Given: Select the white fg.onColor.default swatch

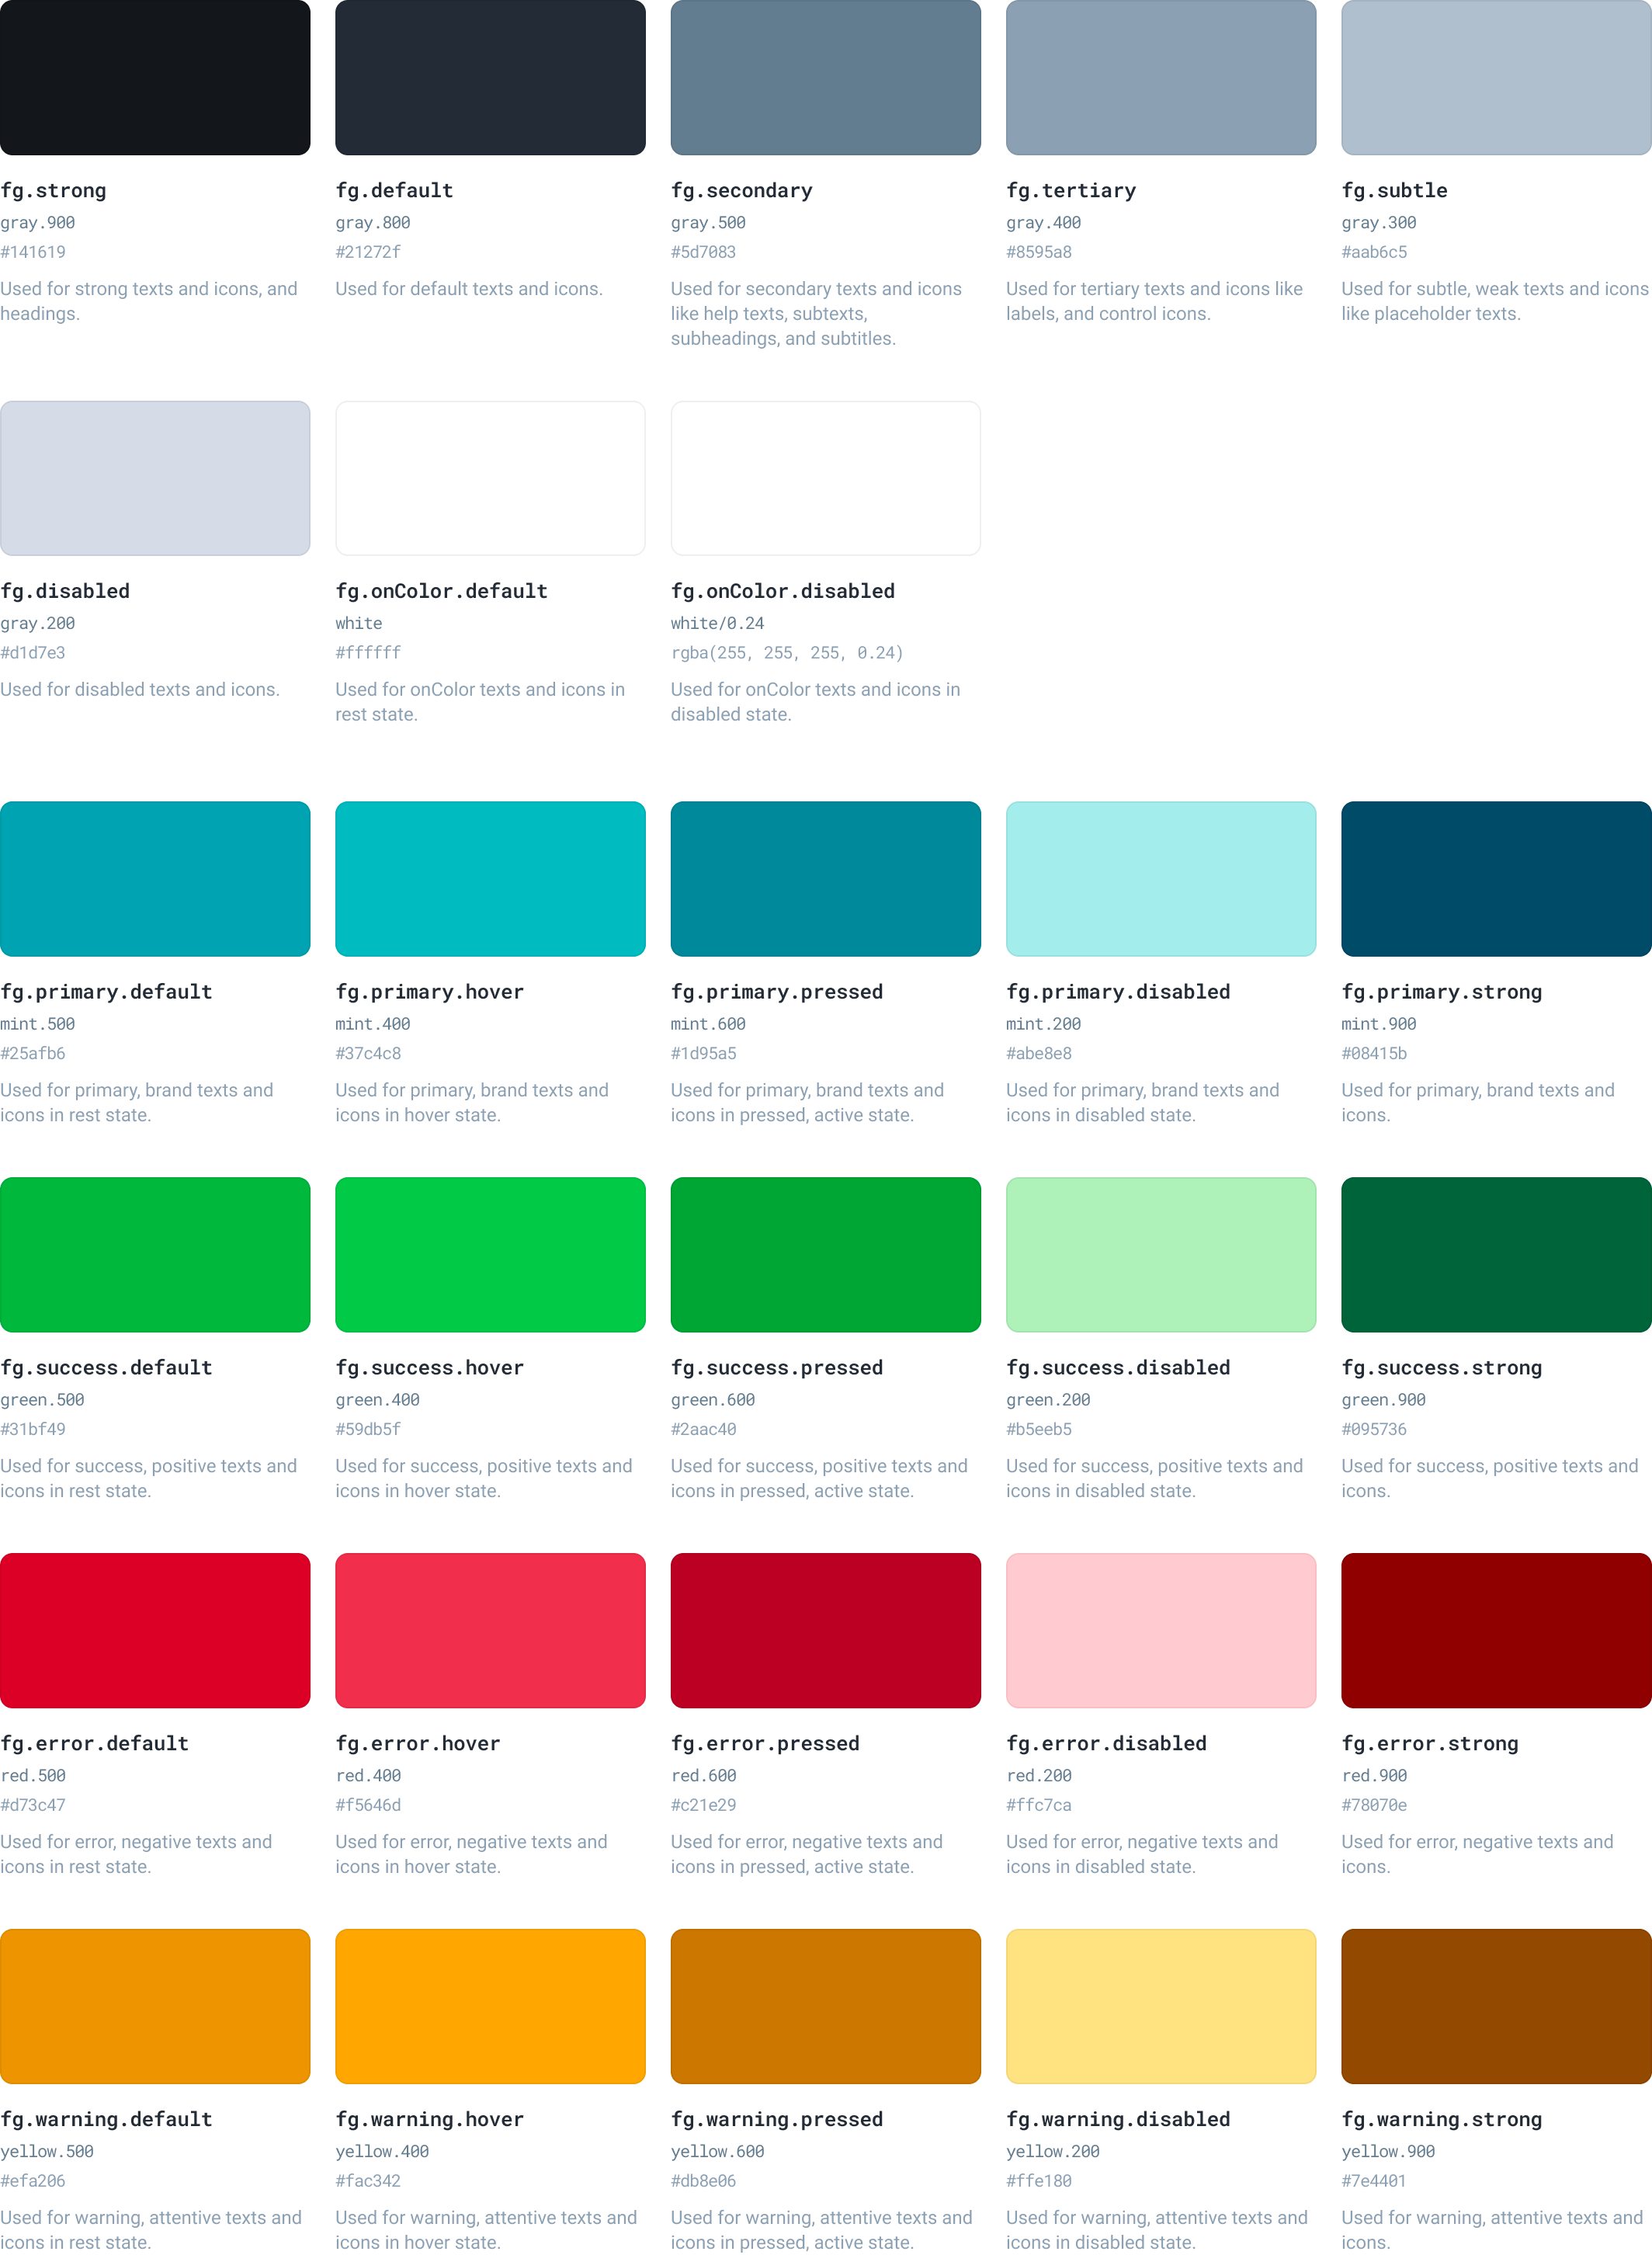Looking at the screenshot, I should click(490, 478).
